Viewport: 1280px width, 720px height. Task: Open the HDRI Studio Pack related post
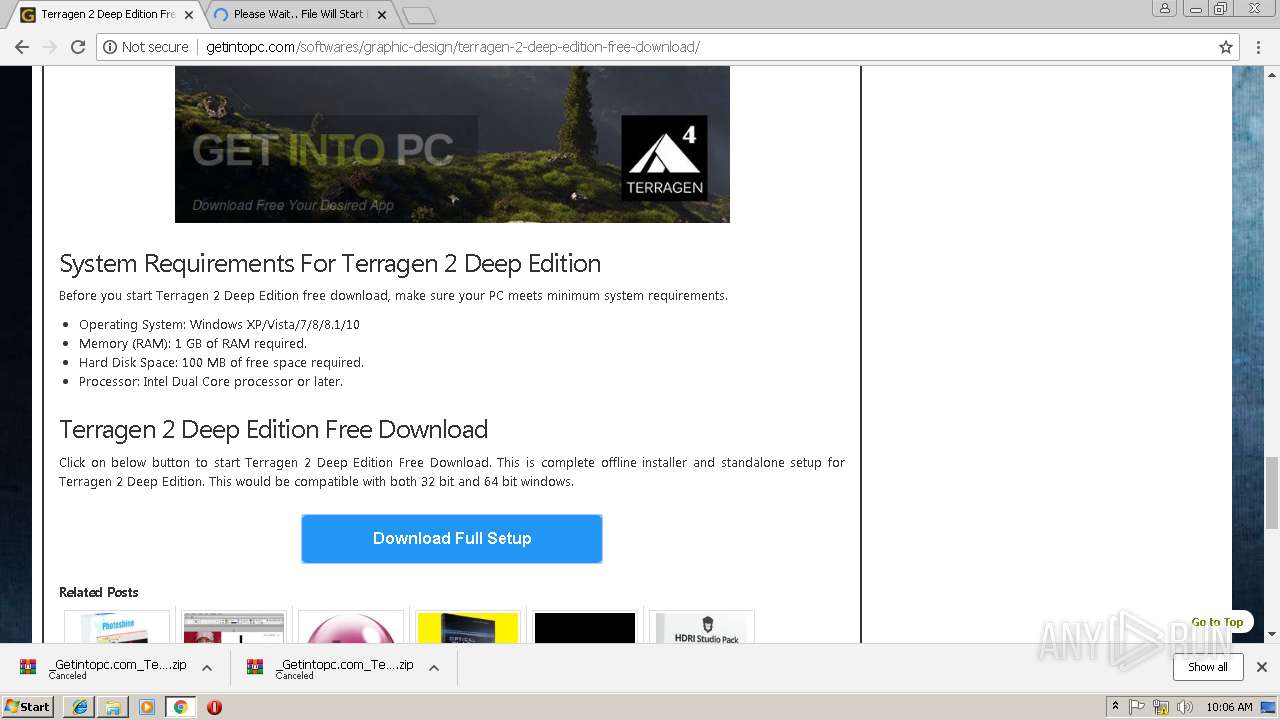(x=702, y=627)
